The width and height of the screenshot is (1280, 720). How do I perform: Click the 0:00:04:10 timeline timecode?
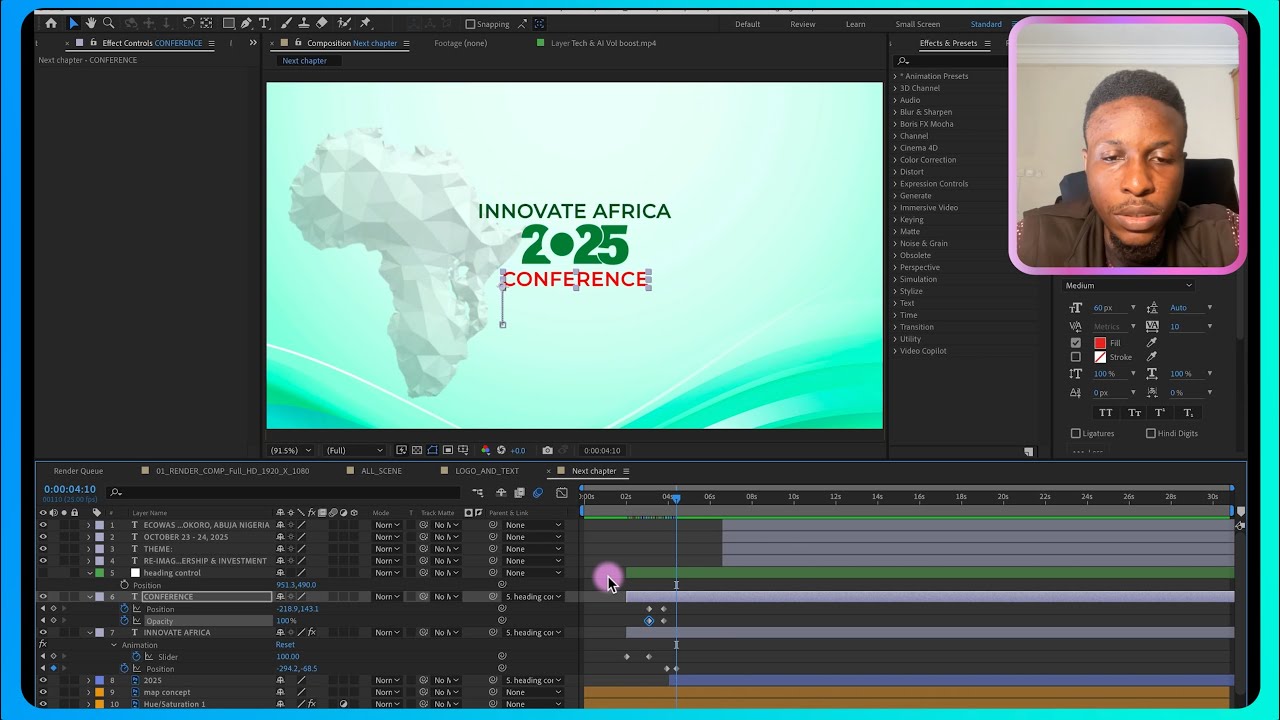pyautogui.click(x=70, y=489)
